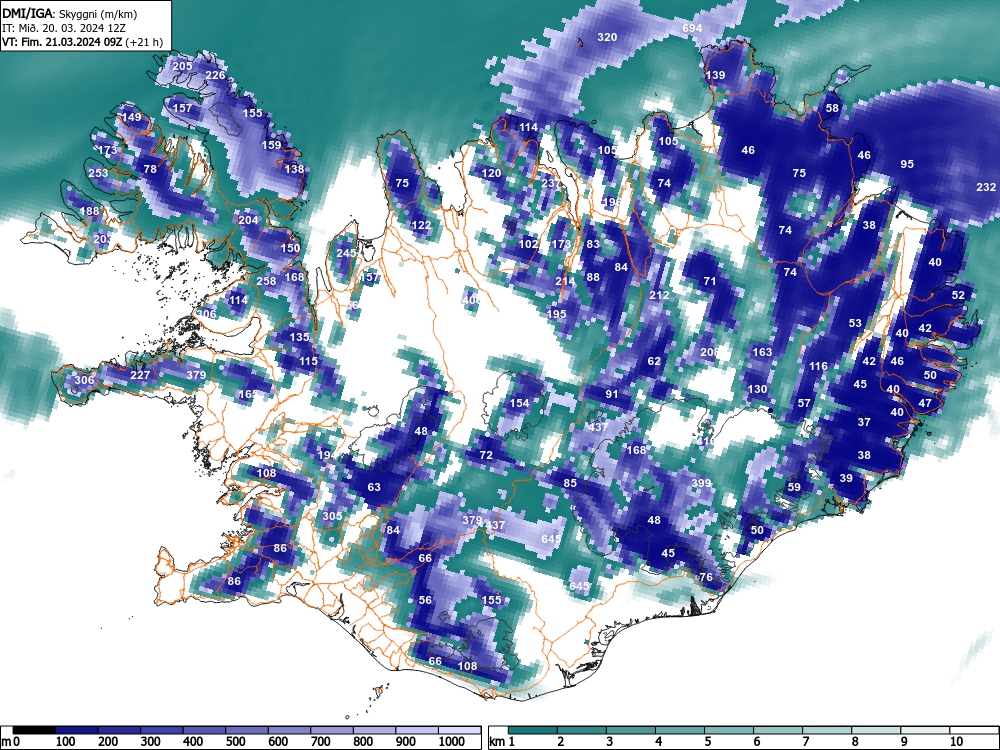The image size is (1000, 750).
Task: Click the map value 58 in the northeast
Action: [832, 108]
